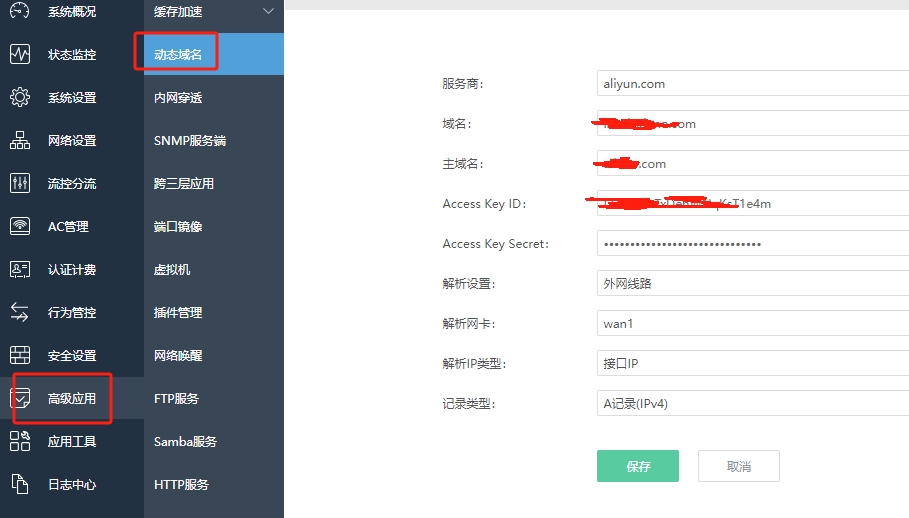
Task: Click the 记录类型 field label
Action: [468, 404]
